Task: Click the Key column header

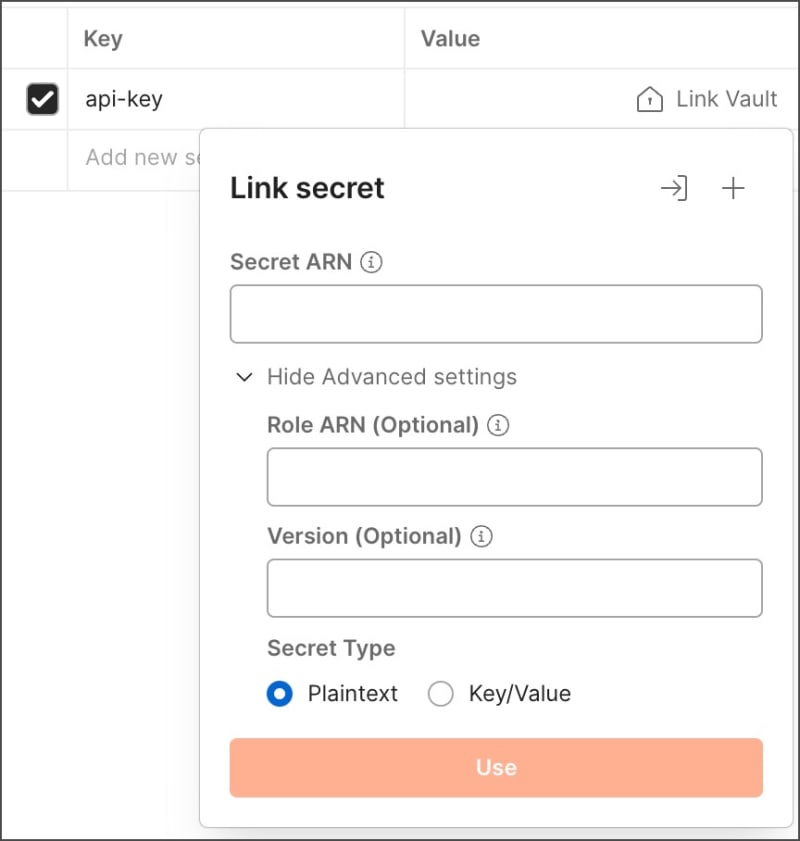Action: tap(104, 38)
